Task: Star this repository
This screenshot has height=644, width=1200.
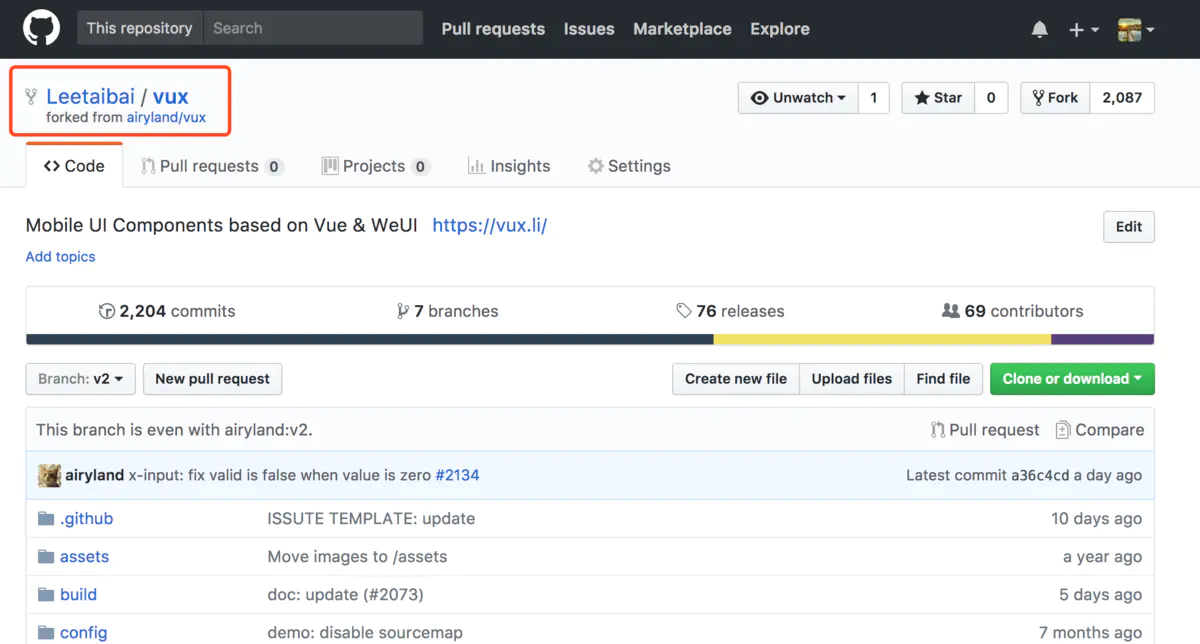Action: [937, 97]
